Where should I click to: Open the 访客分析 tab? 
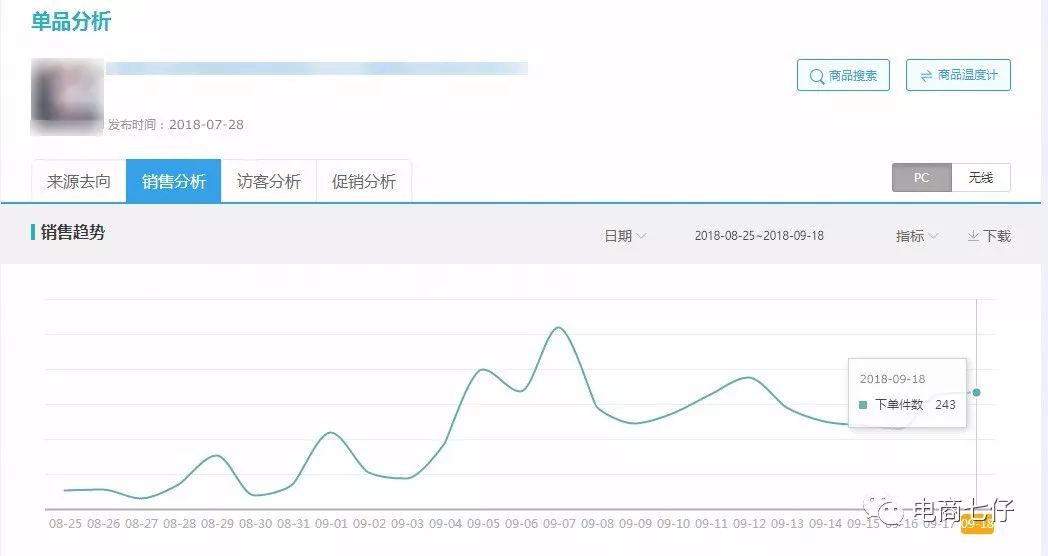269,181
